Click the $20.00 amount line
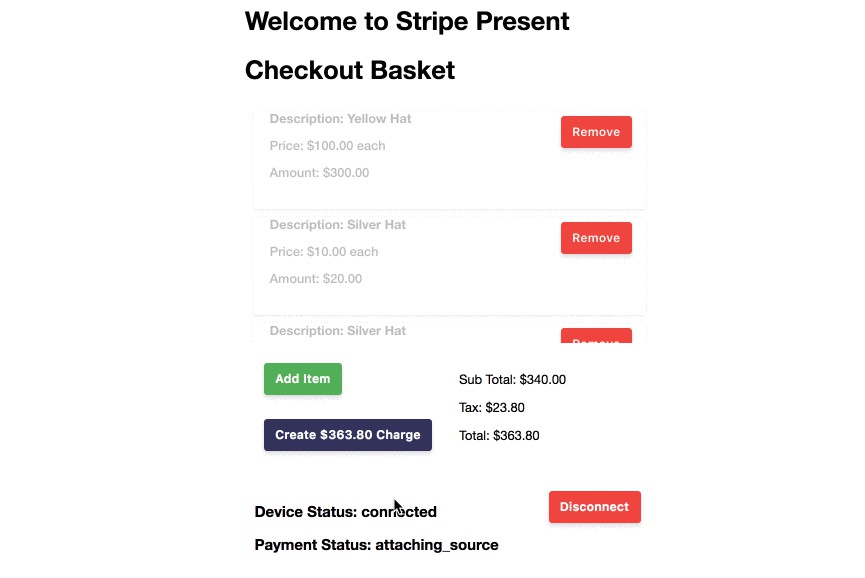Screen dimensions: 865x578 tap(316, 279)
